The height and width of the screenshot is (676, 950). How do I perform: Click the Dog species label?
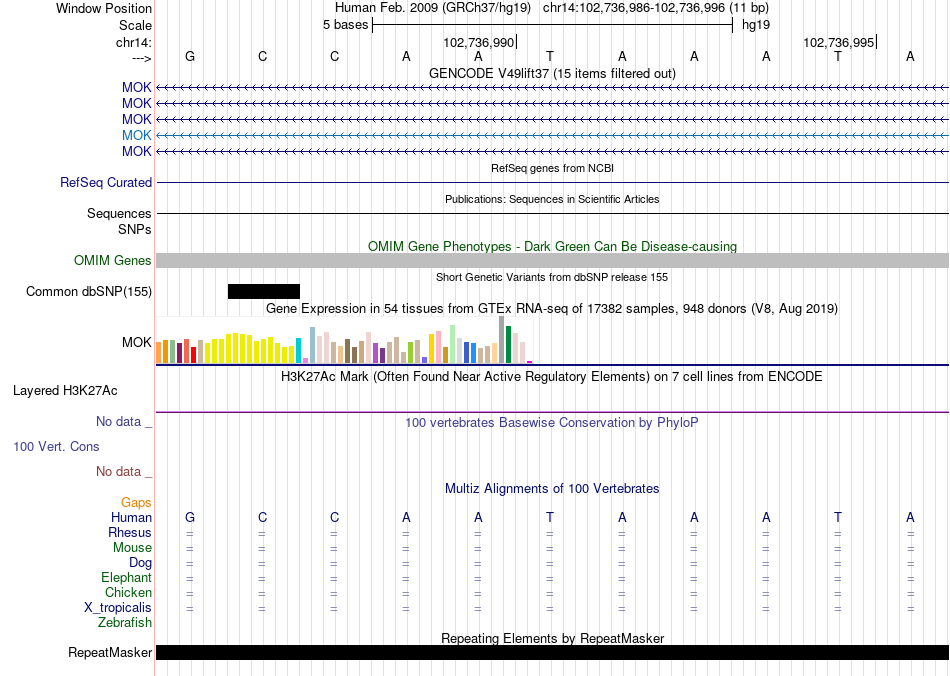[x=141, y=563]
